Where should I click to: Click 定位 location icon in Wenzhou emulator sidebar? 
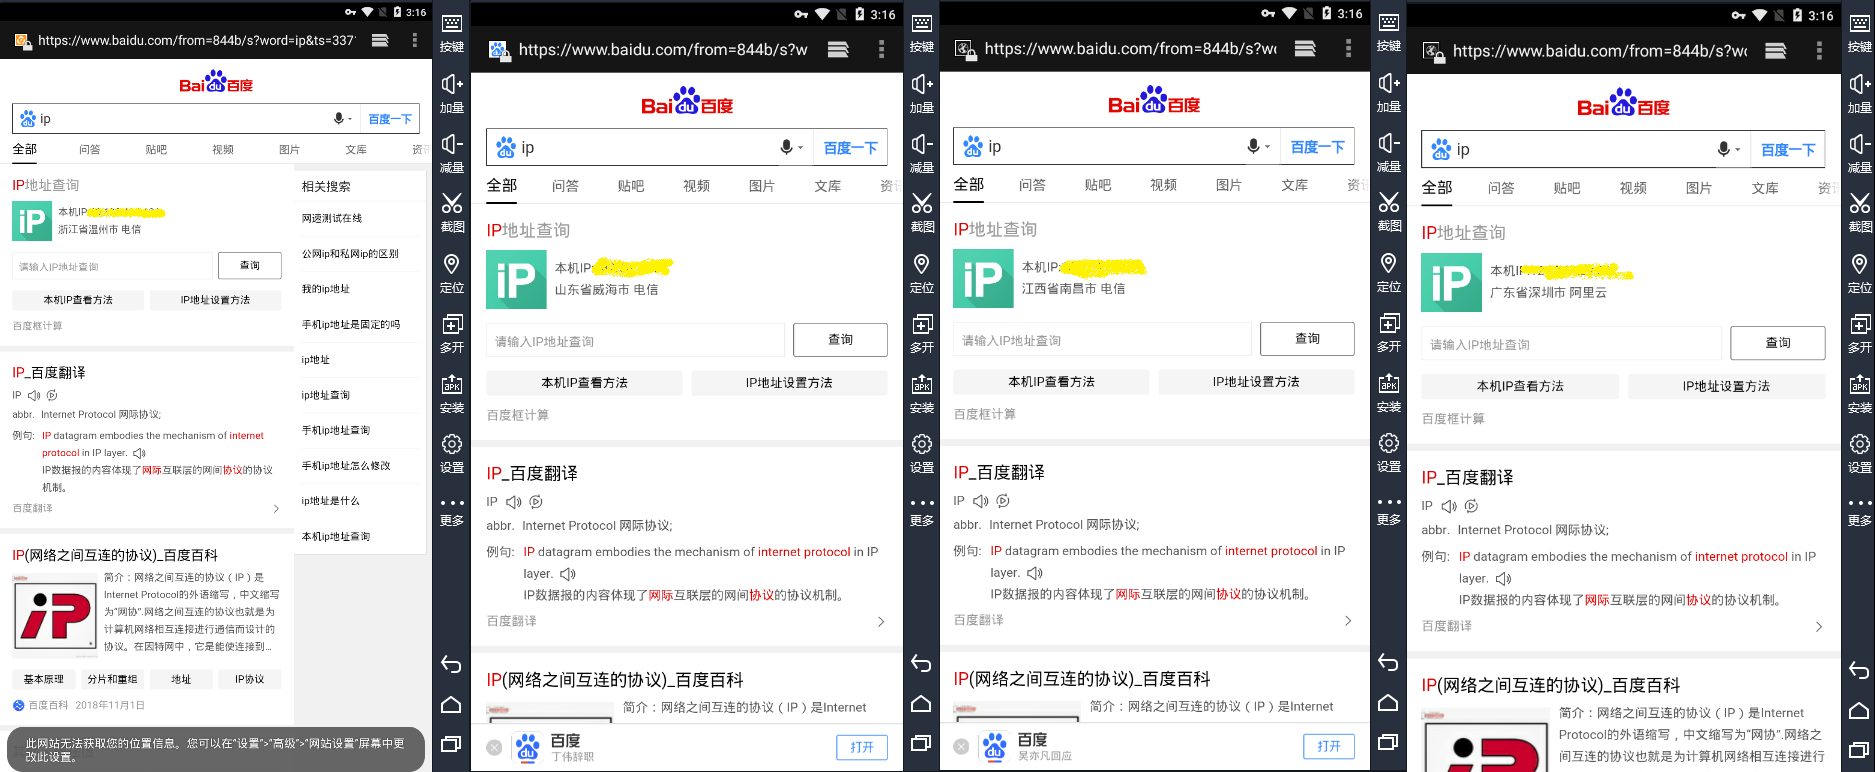[x=452, y=264]
